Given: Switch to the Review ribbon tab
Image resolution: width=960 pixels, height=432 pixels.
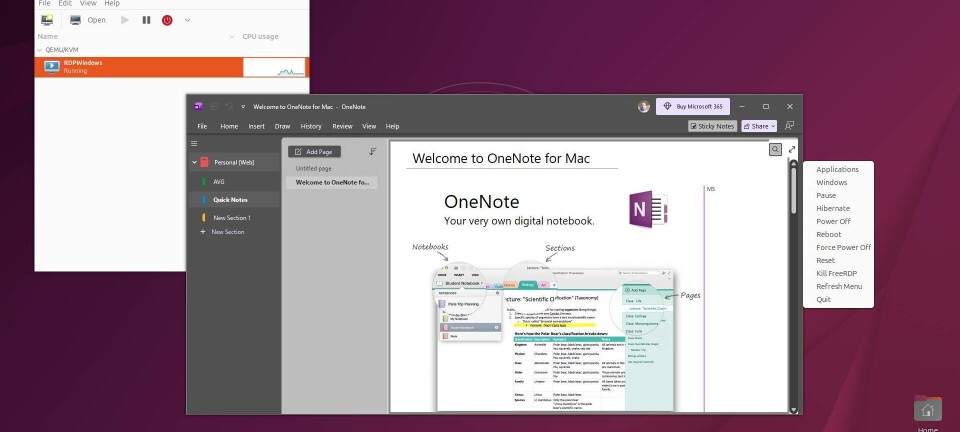Looking at the screenshot, I should point(342,127).
